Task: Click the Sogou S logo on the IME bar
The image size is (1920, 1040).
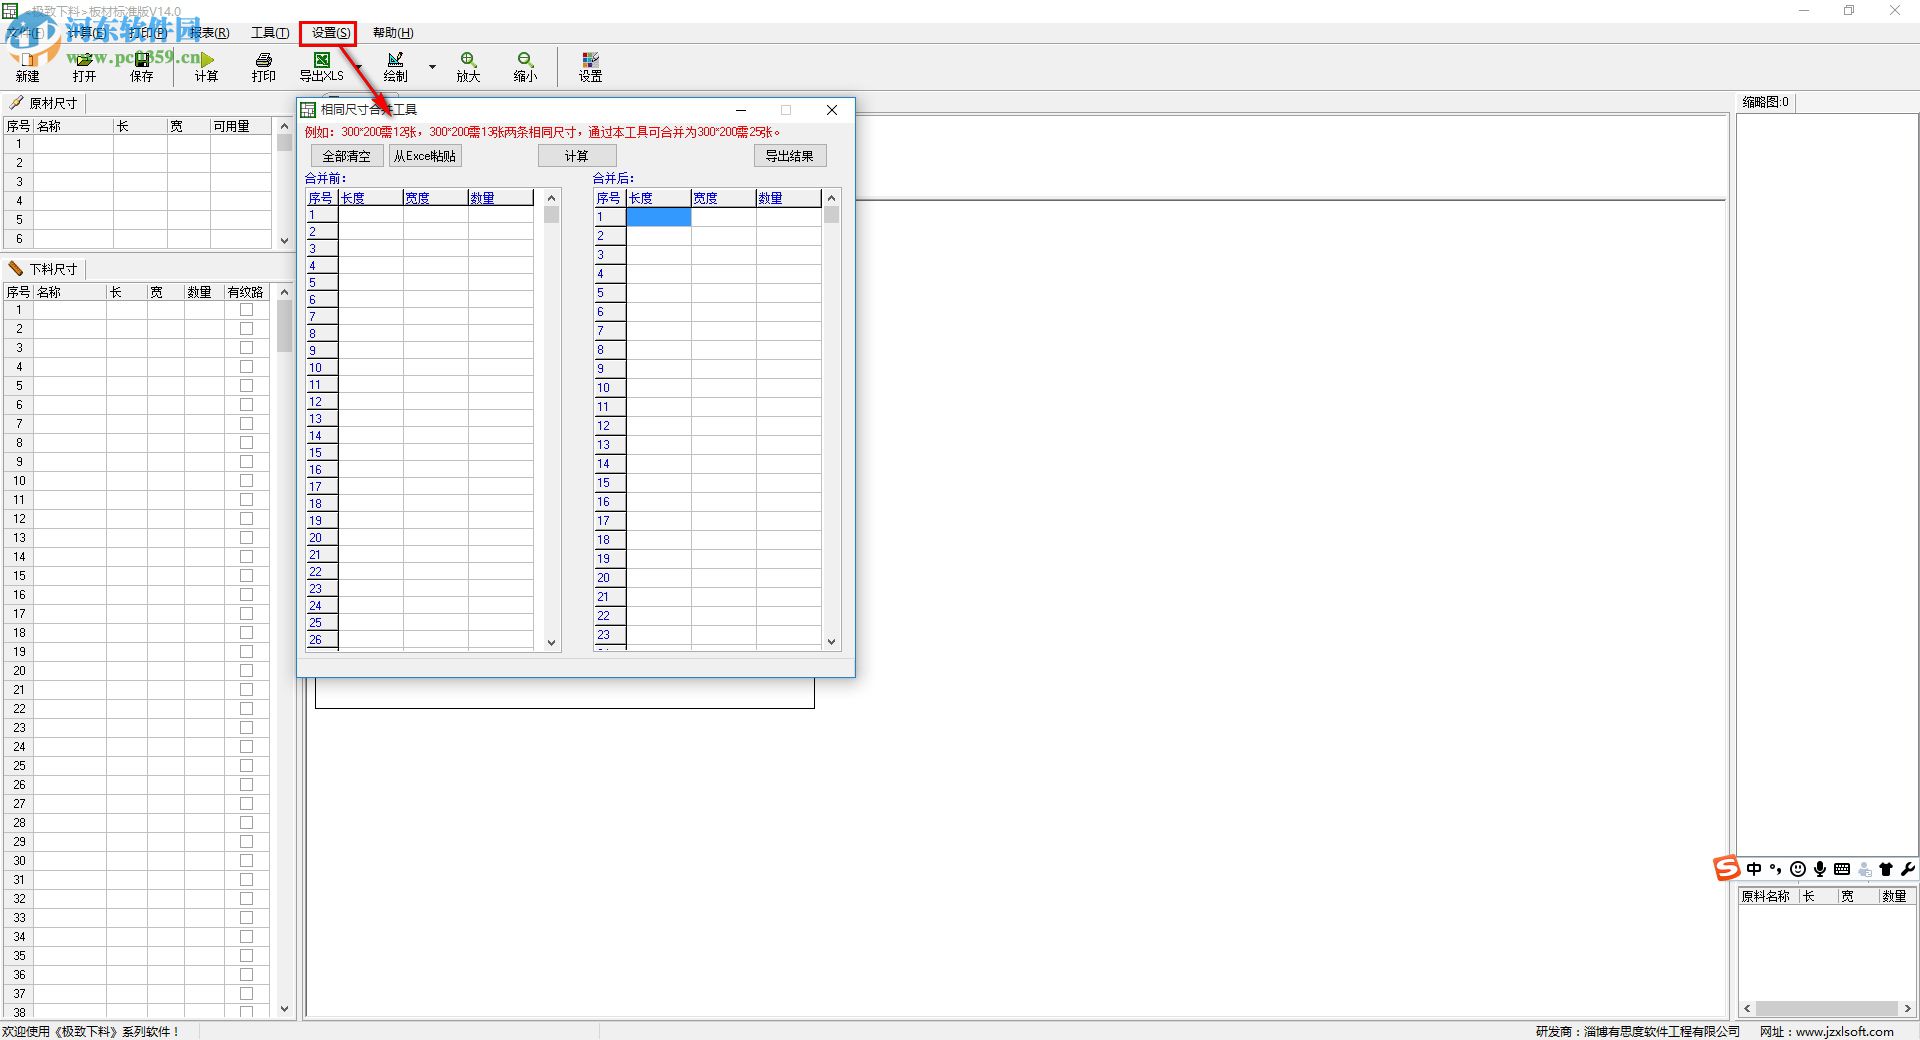Action: pyautogui.click(x=1727, y=868)
